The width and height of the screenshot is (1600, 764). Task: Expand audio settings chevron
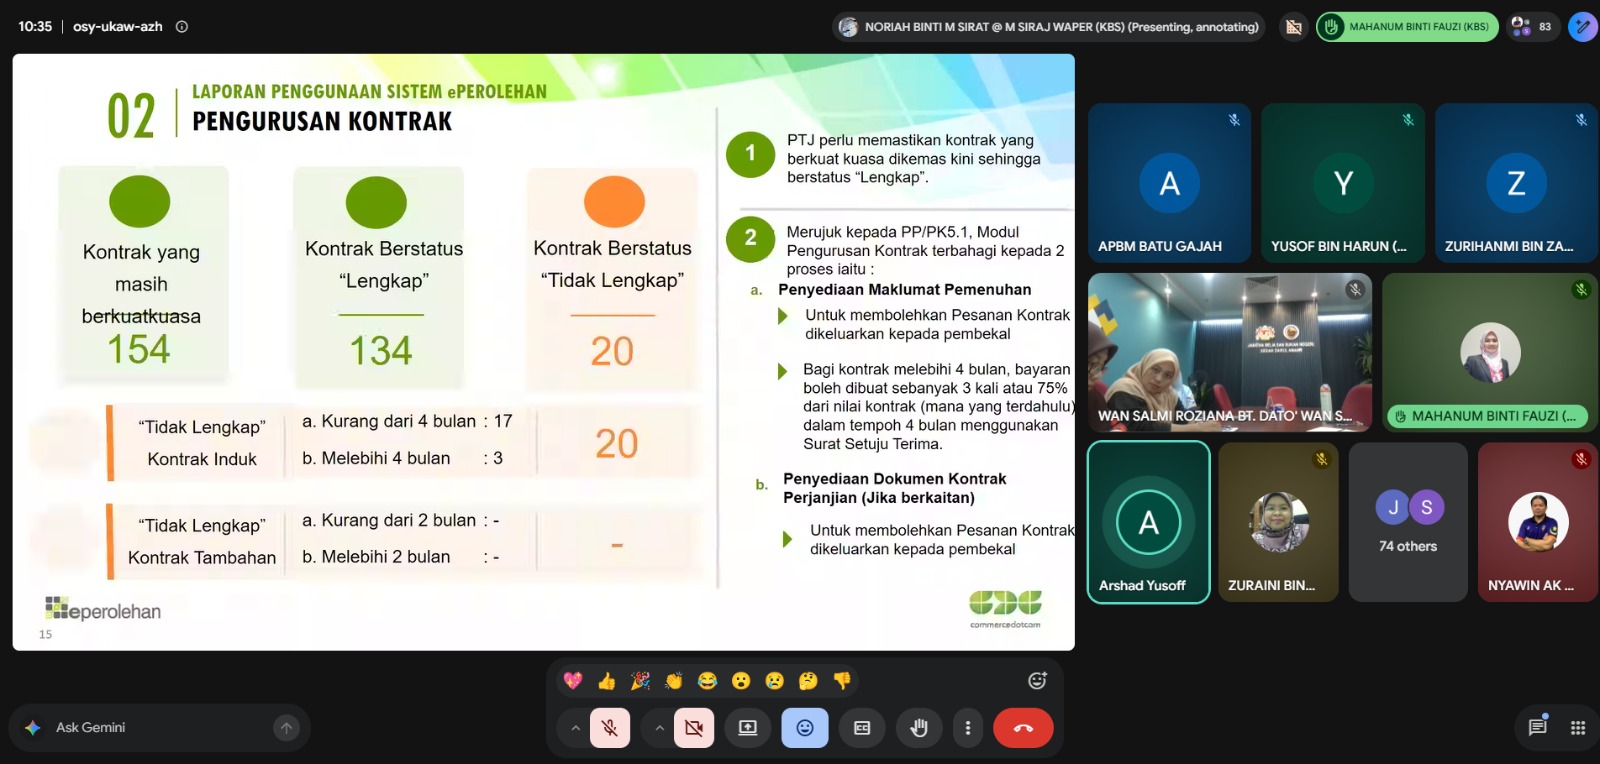point(575,728)
